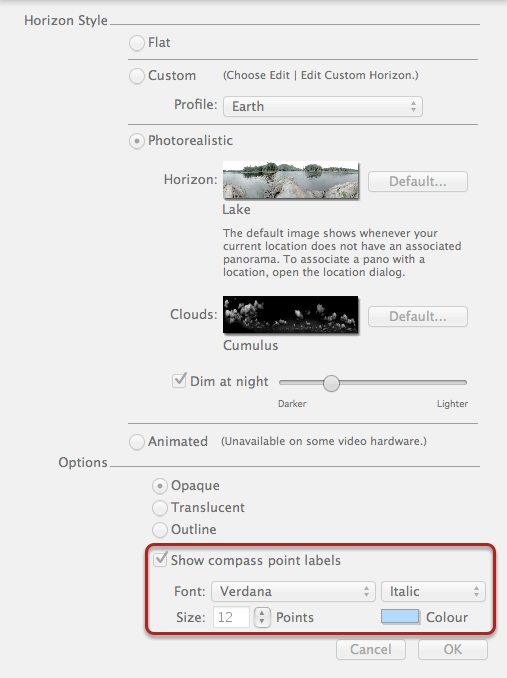507x678 pixels.
Task: Open the Verdana font dropdown
Action: [293, 592]
